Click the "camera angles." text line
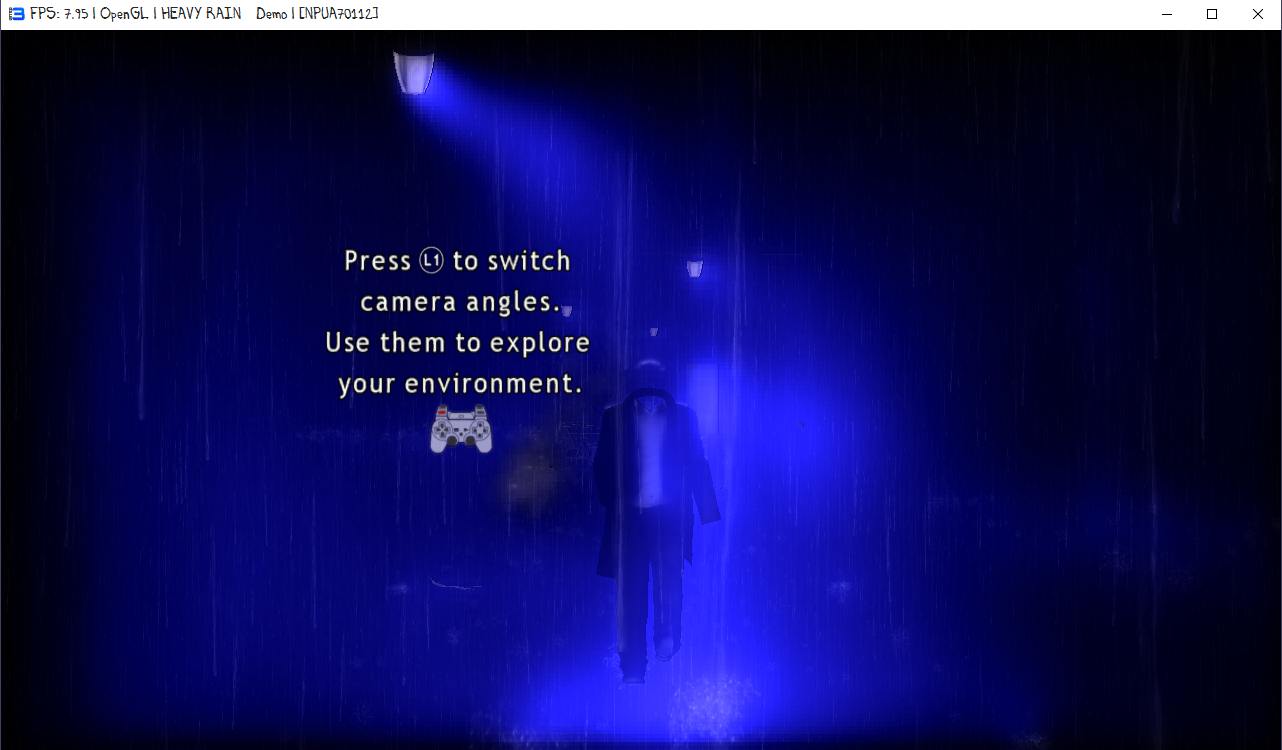Image resolution: width=1282 pixels, height=750 pixels. point(460,302)
